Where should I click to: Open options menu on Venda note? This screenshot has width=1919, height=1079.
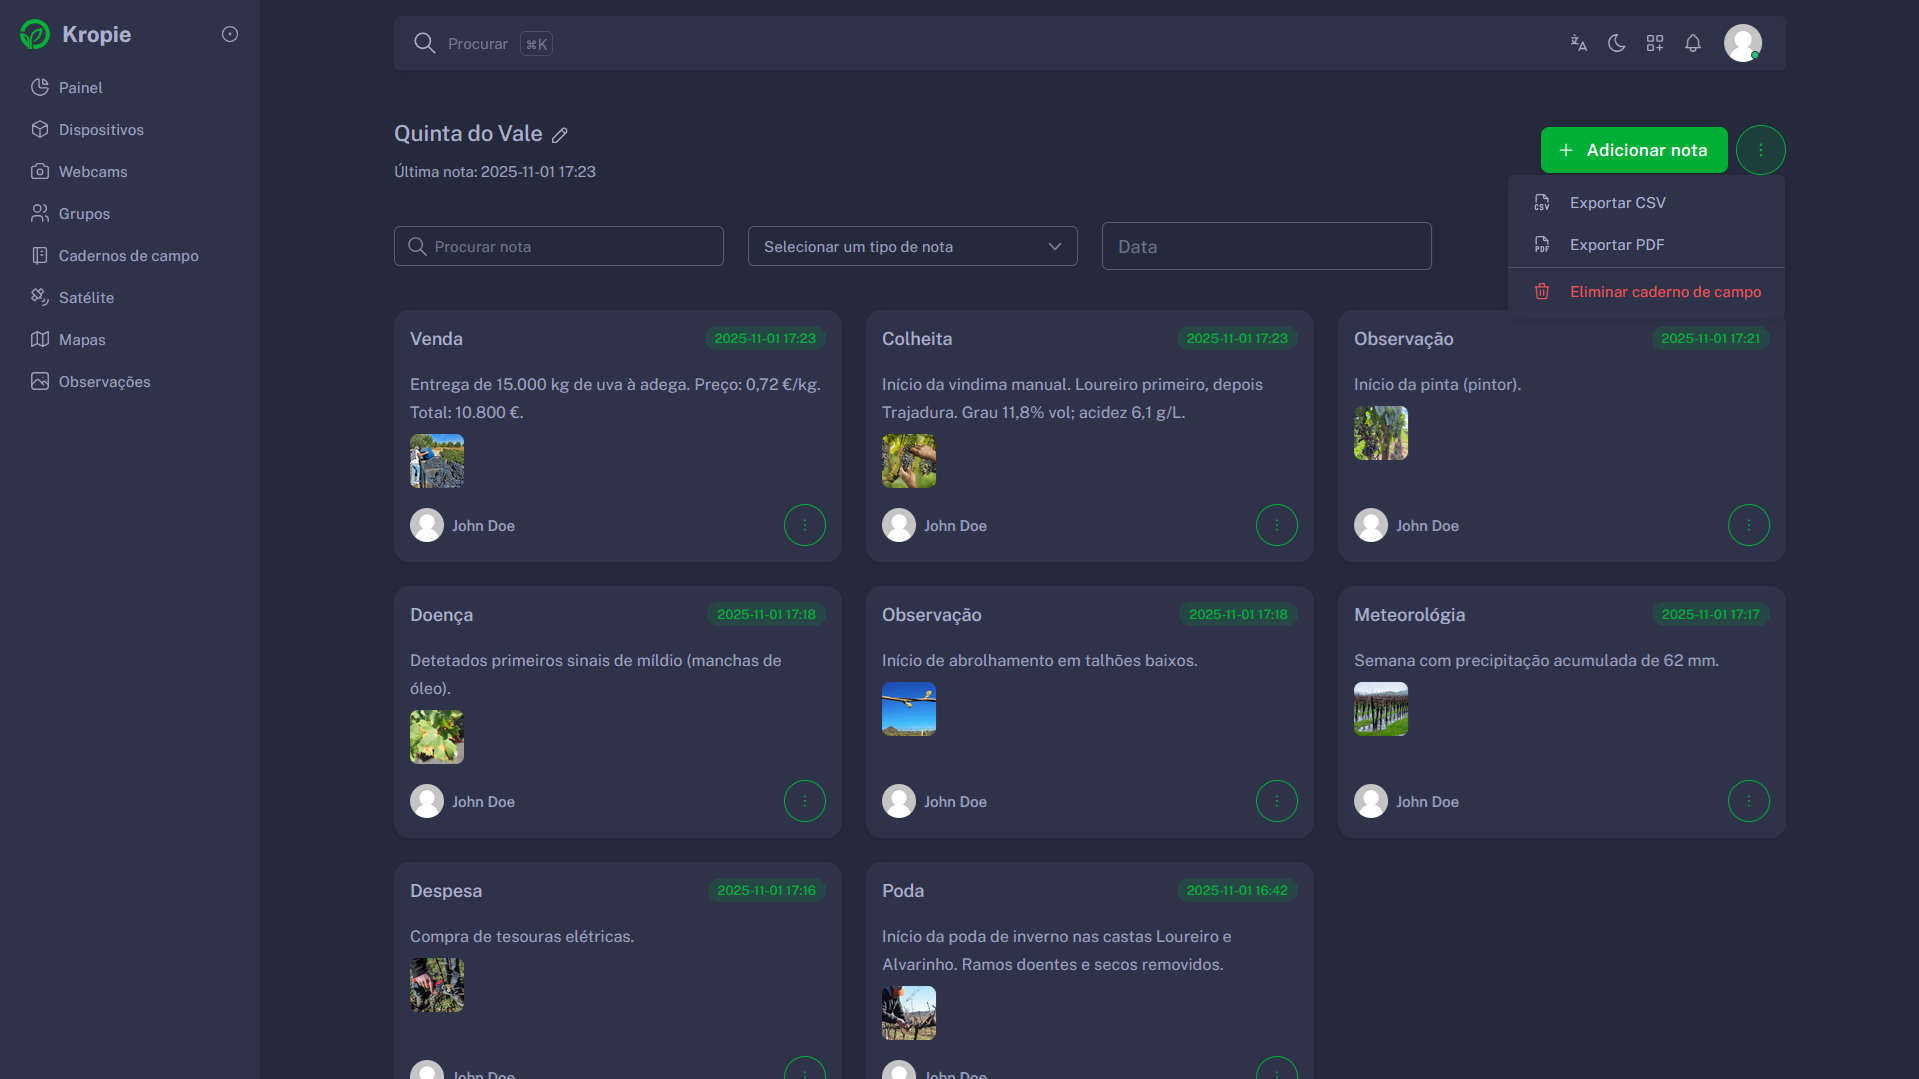[804, 525]
